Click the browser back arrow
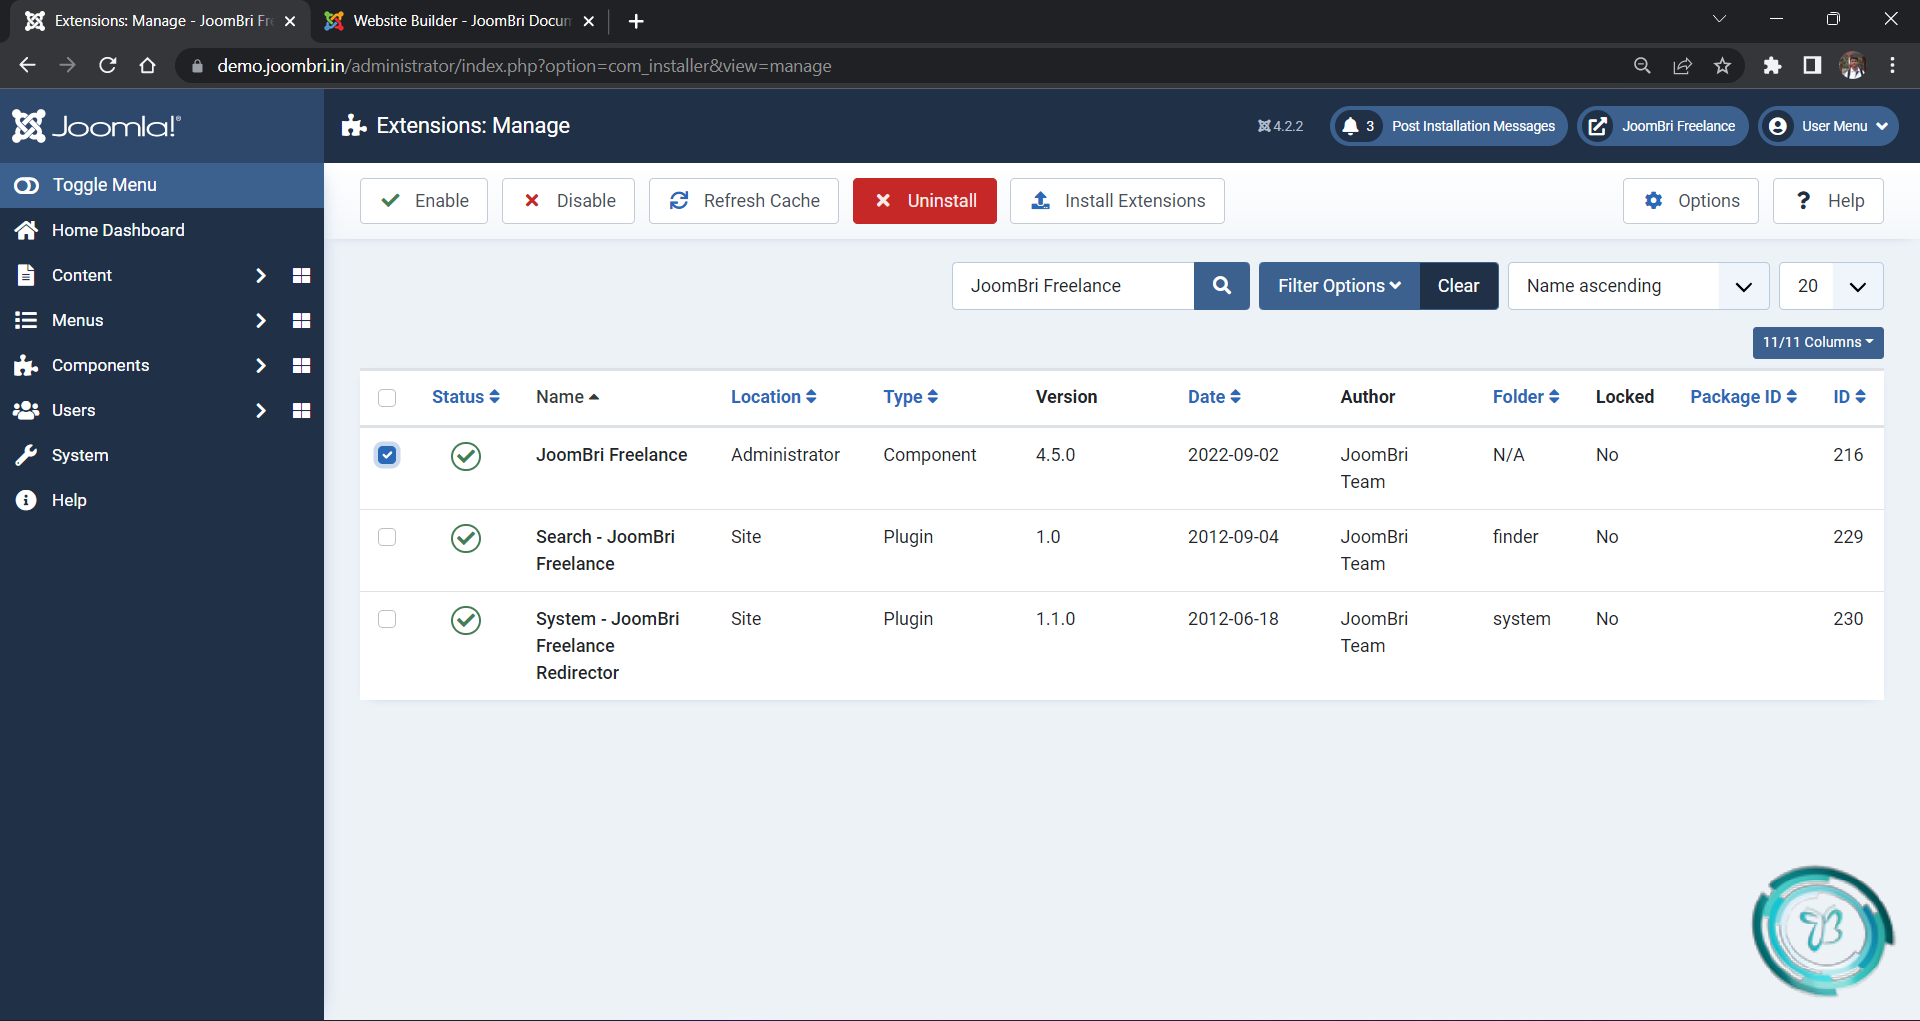1920x1021 pixels. point(27,66)
